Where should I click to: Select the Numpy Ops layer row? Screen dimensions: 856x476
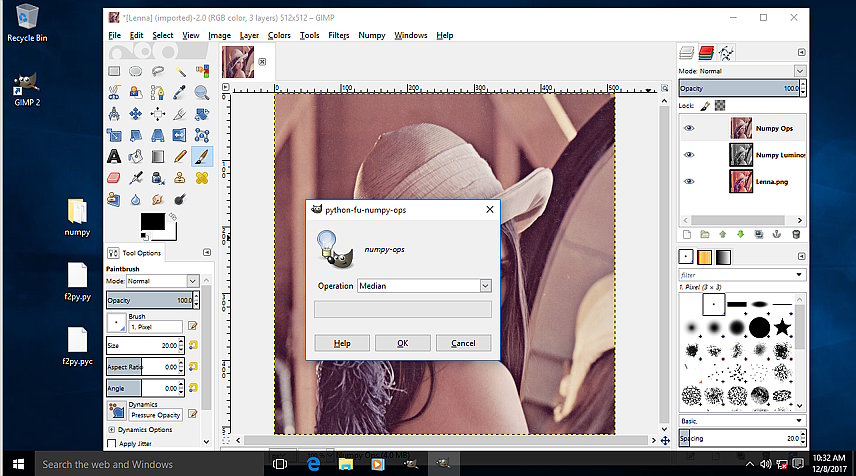[x=742, y=128]
